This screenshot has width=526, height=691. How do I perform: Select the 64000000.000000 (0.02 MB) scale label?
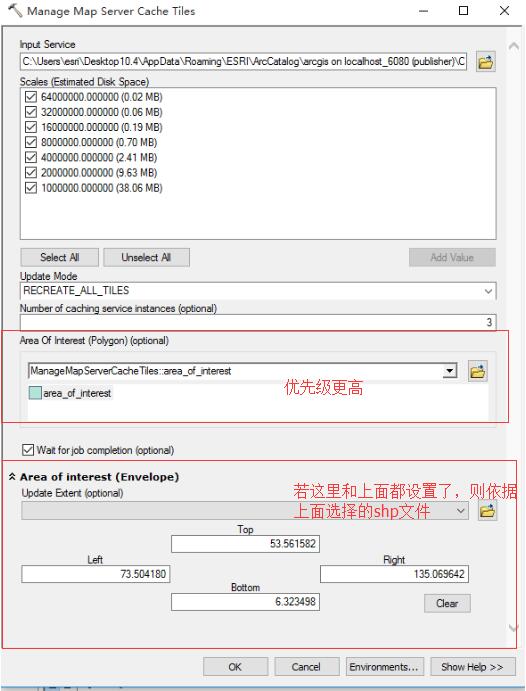click(102, 97)
